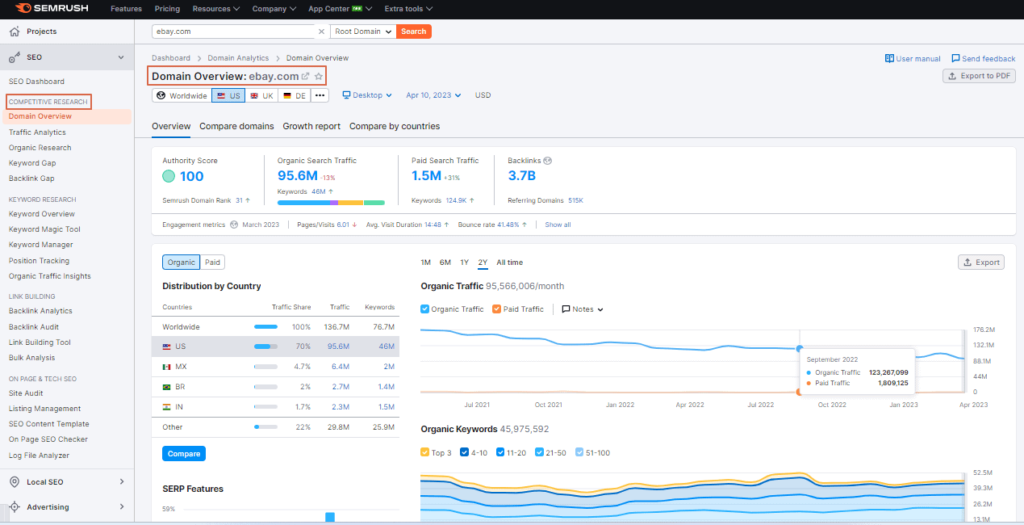Viewport: 1024px width, 525px height.
Task: Click the September 2022 chart point
Action: (x=799, y=349)
